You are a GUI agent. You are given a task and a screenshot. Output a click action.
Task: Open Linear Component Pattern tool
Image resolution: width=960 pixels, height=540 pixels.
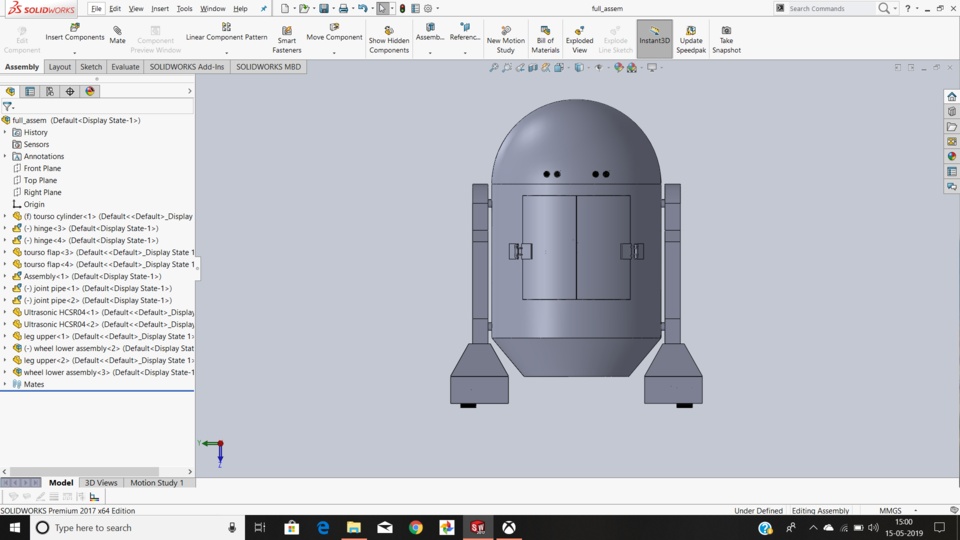click(227, 33)
